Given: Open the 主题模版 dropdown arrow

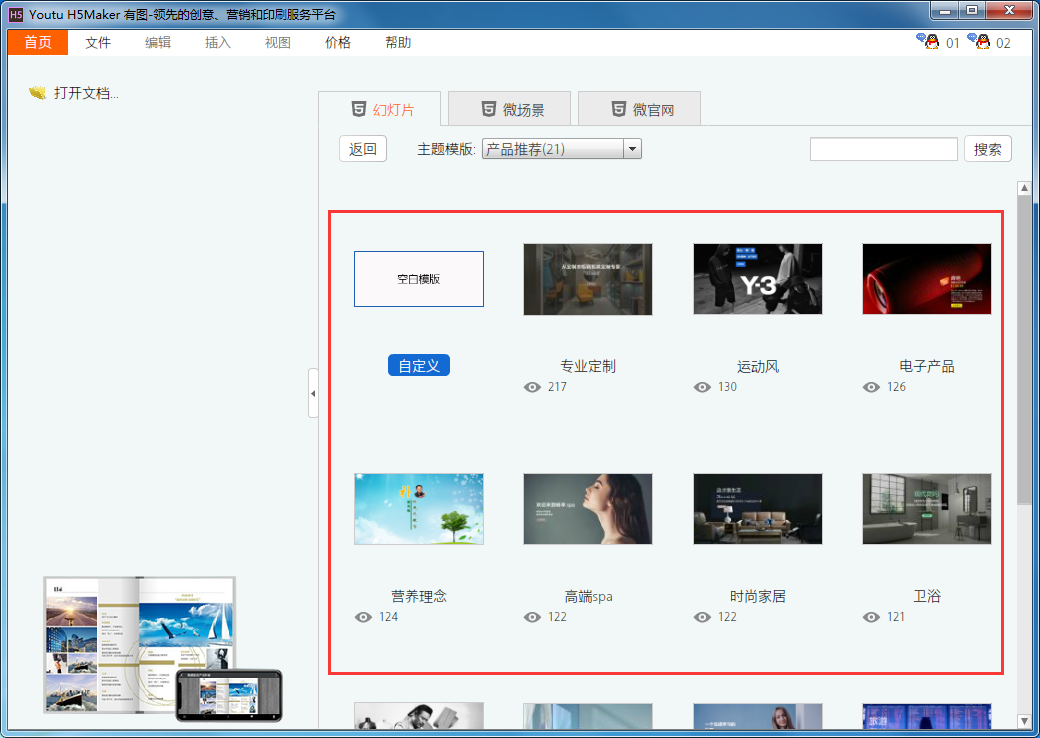Looking at the screenshot, I should (632, 149).
